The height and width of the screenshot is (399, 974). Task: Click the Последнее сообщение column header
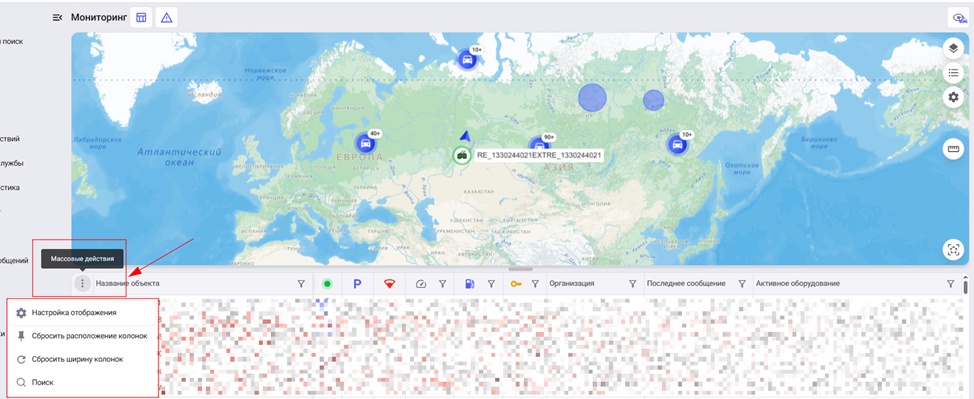[x=686, y=283]
